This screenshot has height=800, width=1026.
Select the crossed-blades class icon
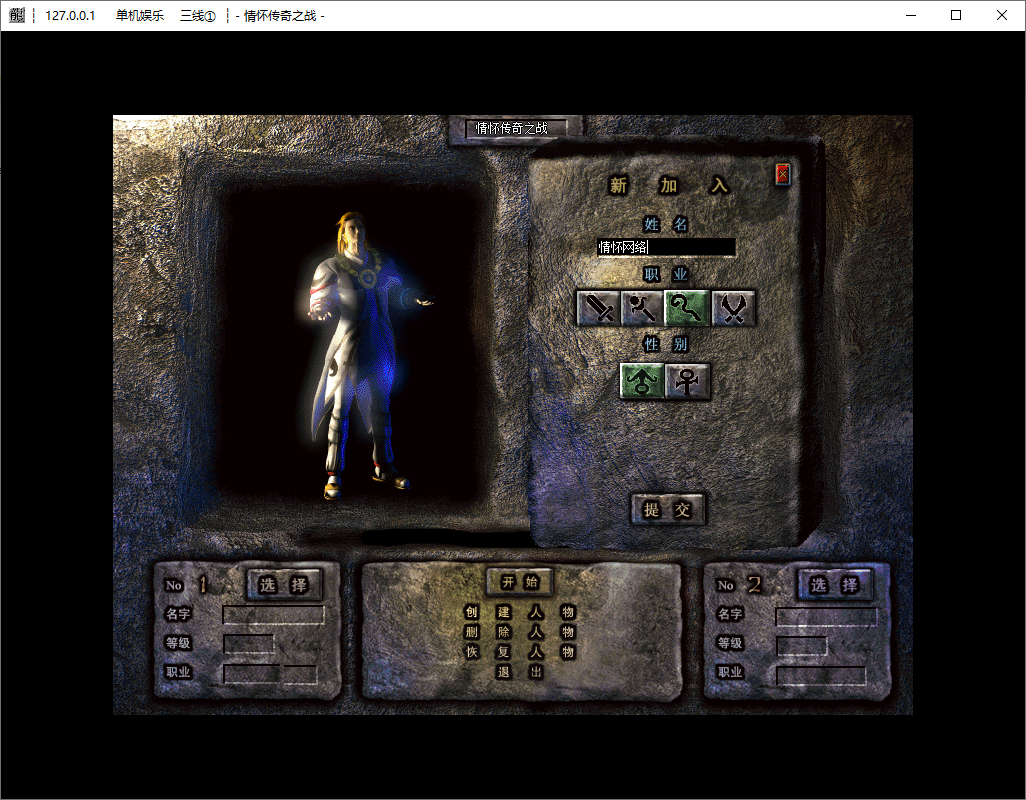tap(734, 308)
